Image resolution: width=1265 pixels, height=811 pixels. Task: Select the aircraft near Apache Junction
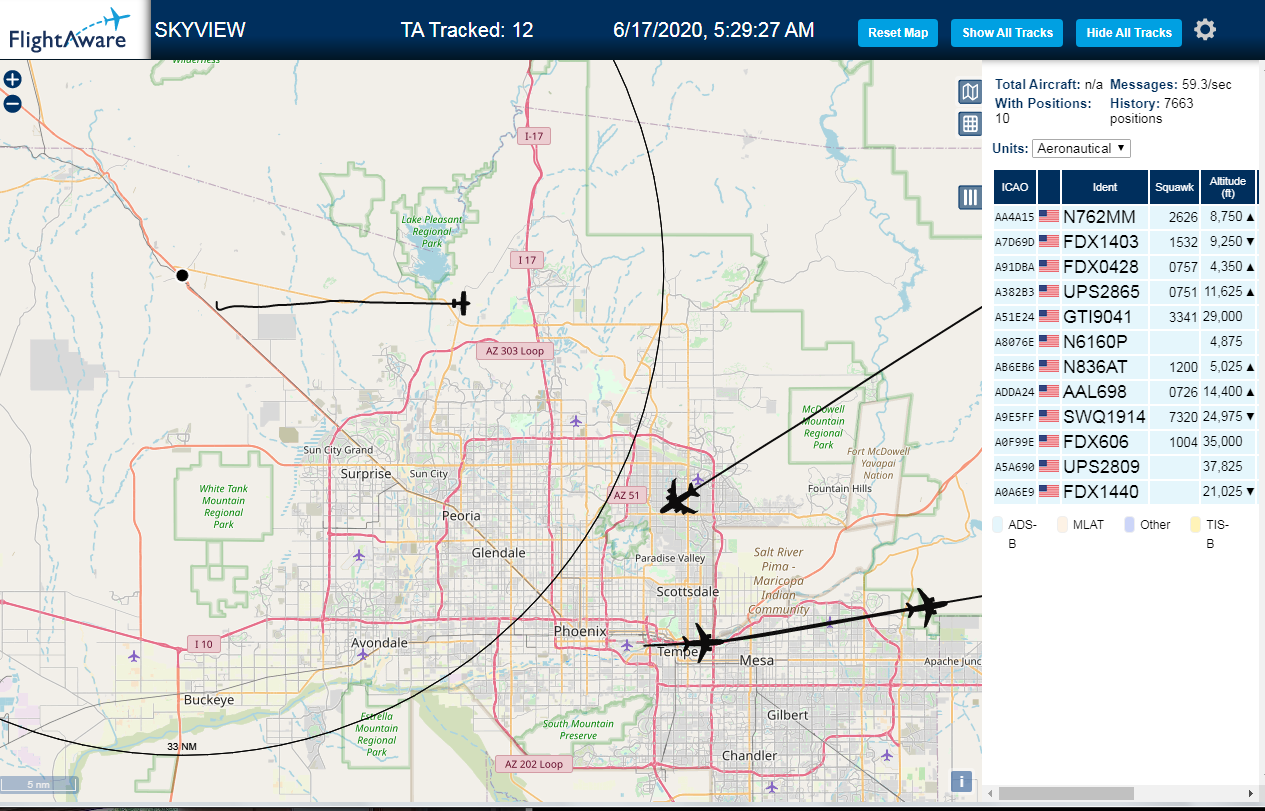927,607
